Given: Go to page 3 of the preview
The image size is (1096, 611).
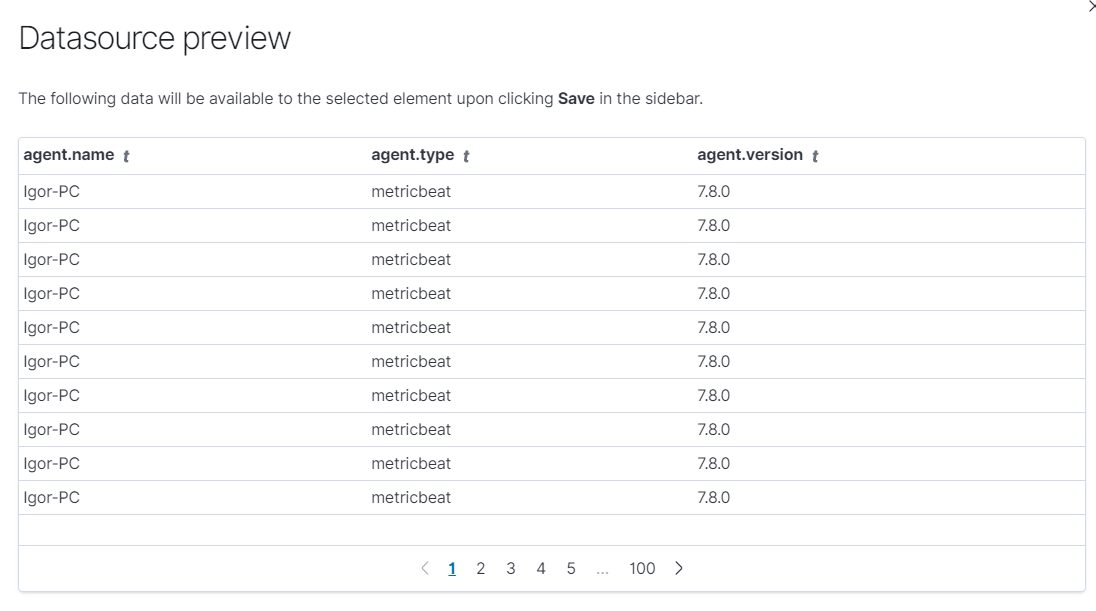Looking at the screenshot, I should click(511, 568).
